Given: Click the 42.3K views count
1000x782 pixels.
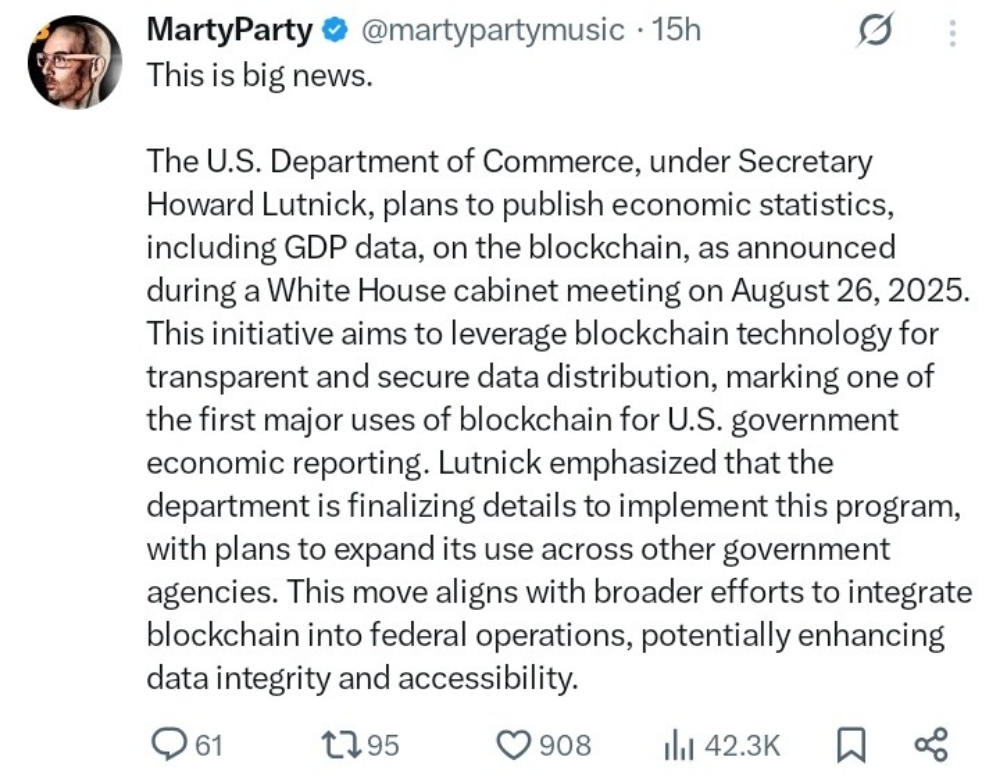Looking at the screenshot, I should click(742, 745).
